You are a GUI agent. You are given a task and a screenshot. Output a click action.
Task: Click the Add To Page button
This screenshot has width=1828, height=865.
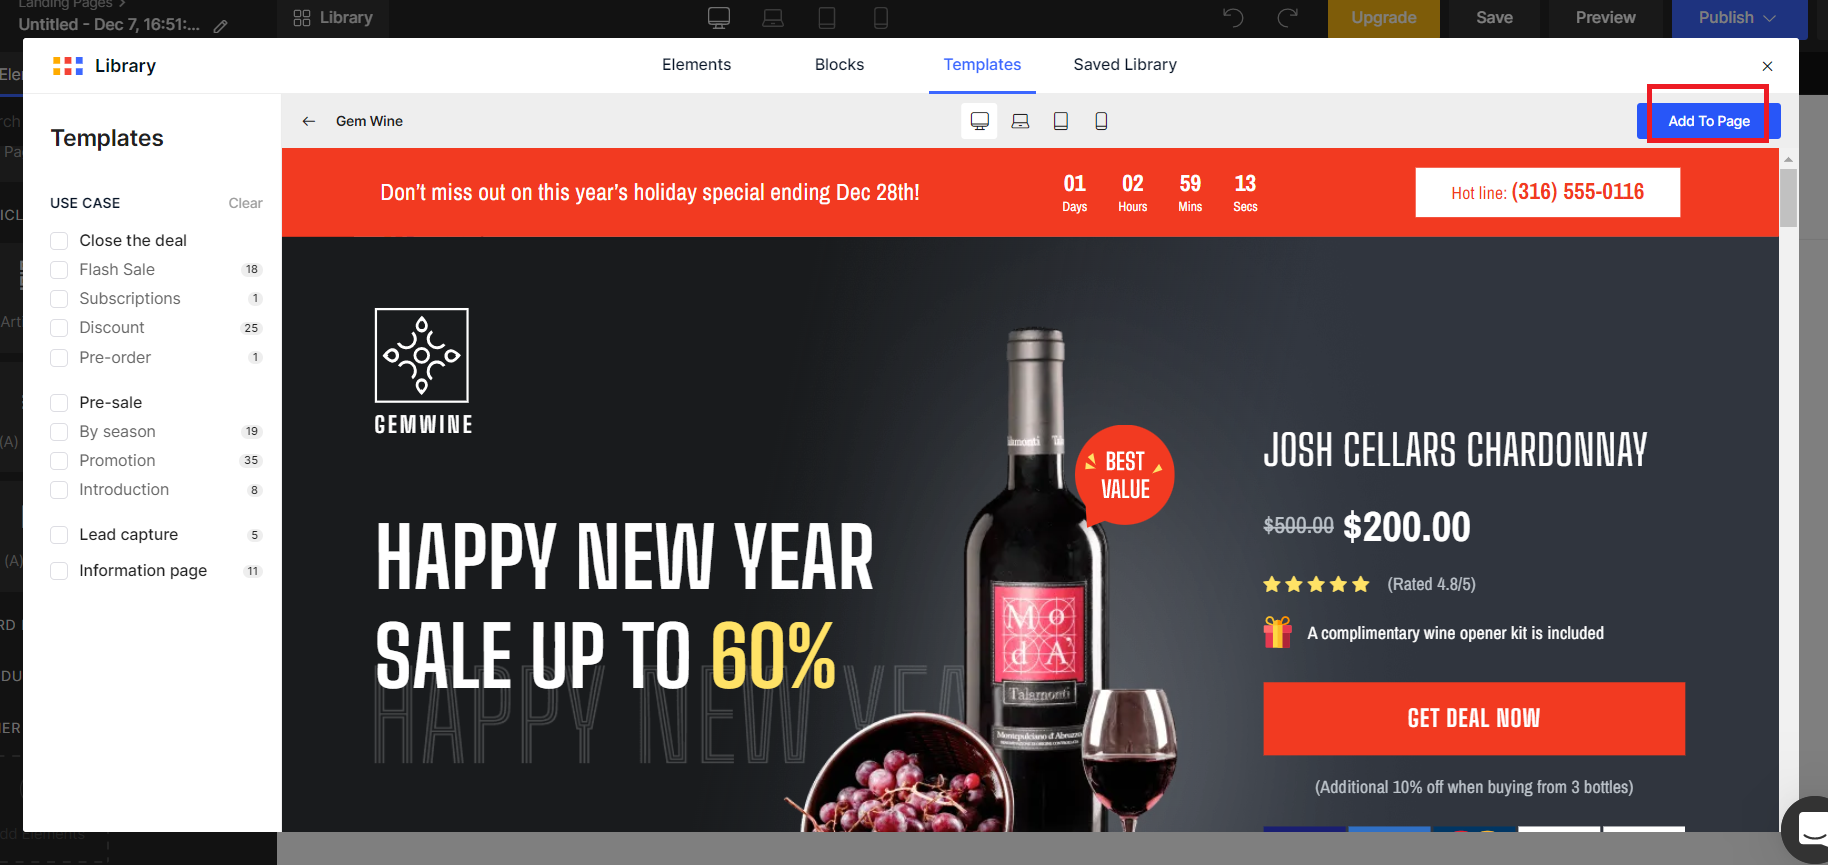click(x=1708, y=121)
